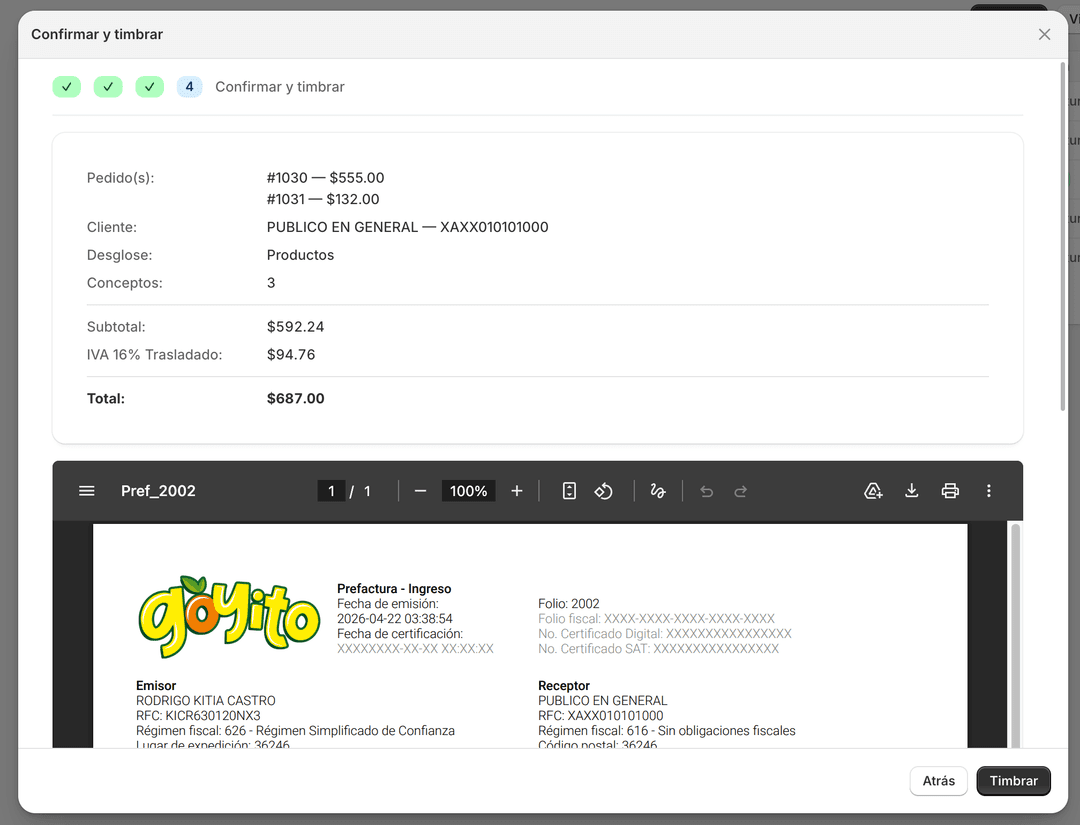This screenshot has width=1080, height=825.
Task: Click No. Certificado SAT placeholder line
Action: click(x=658, y=649)
